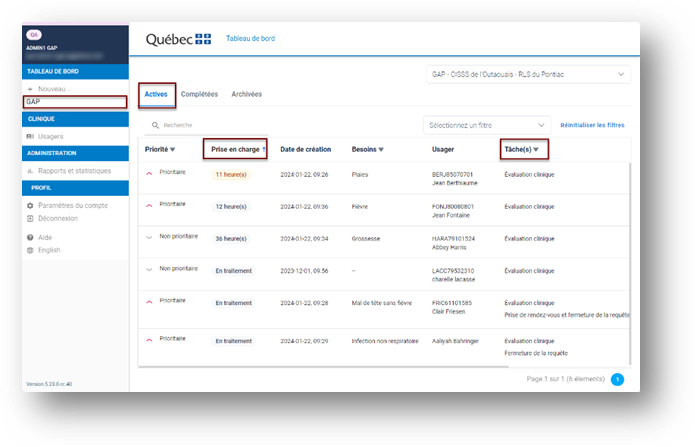The width and height of the screenshot is (695, 447).
Task: Click the Aaliyah Bahringer user cell
Action: [x=455, y=341]
